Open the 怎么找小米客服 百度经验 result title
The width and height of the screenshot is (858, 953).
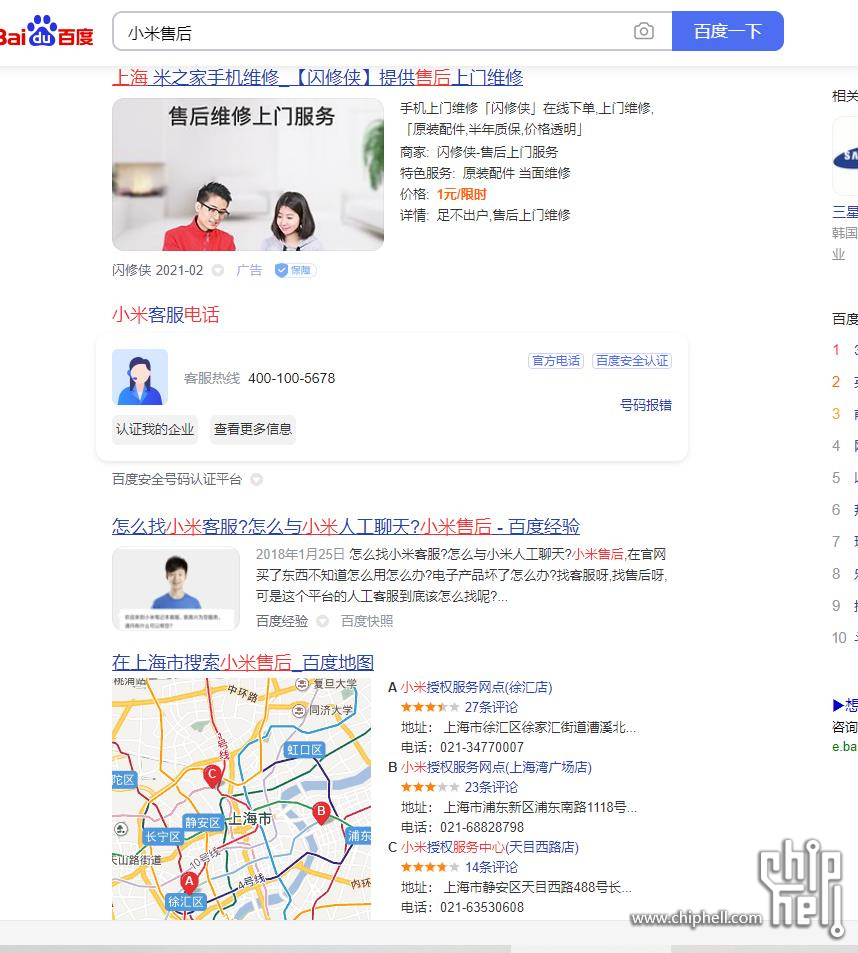(346, 526)
